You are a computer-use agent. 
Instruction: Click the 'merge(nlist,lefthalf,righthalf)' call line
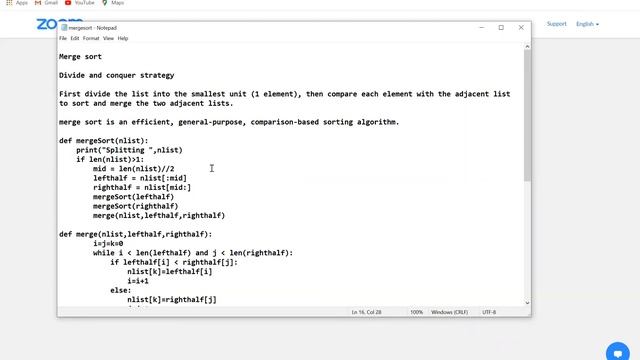[x=159, y=216]
